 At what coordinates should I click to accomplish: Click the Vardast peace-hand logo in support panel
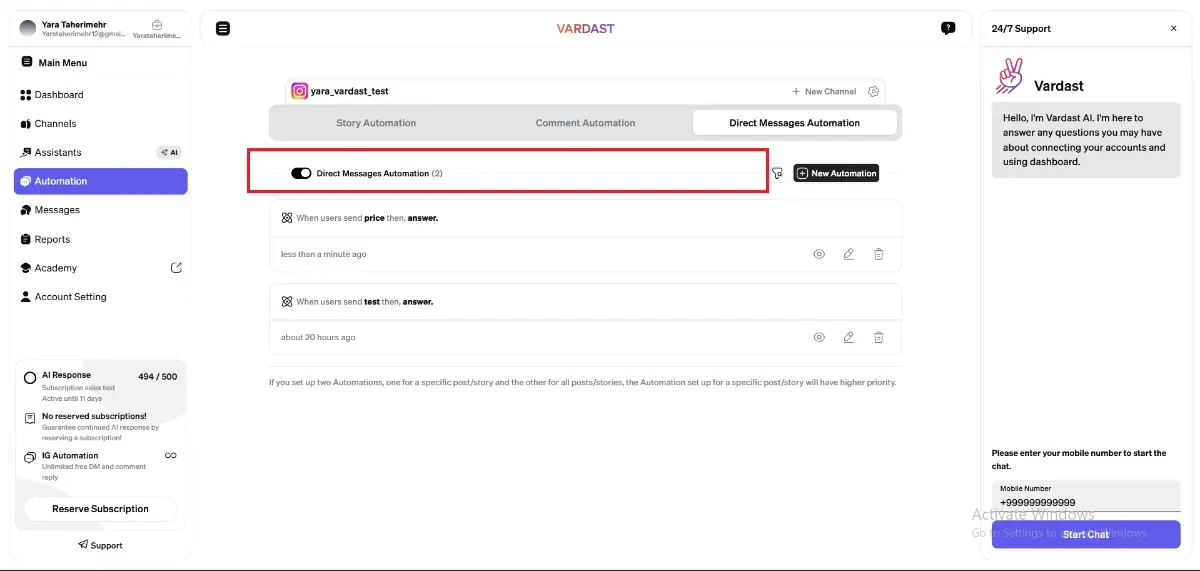1010,77
